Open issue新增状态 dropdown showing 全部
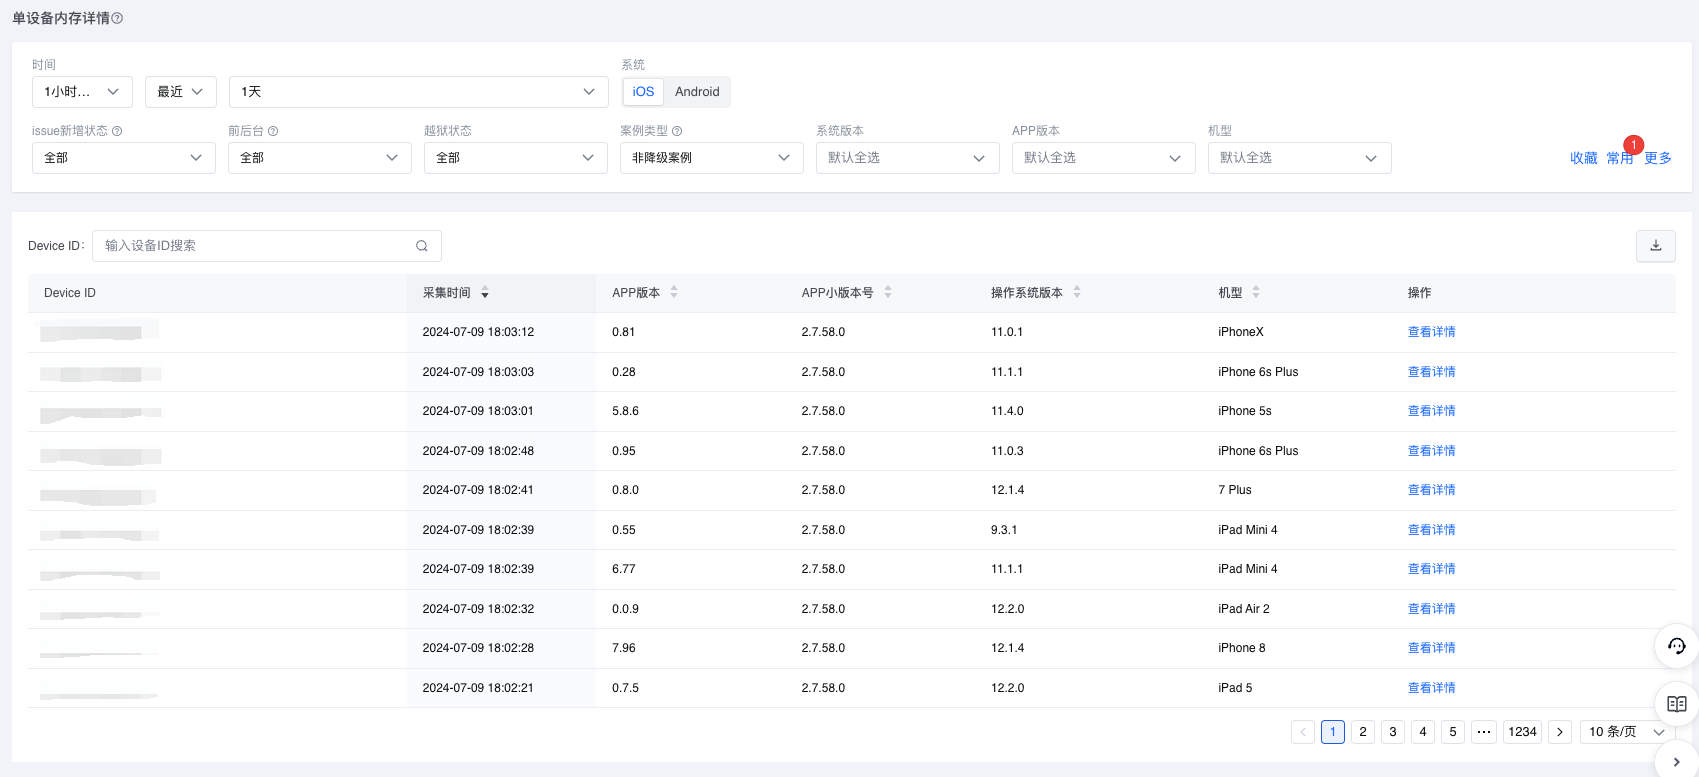The width and height of the screenshot is (1699, 777). coord(124,158)
